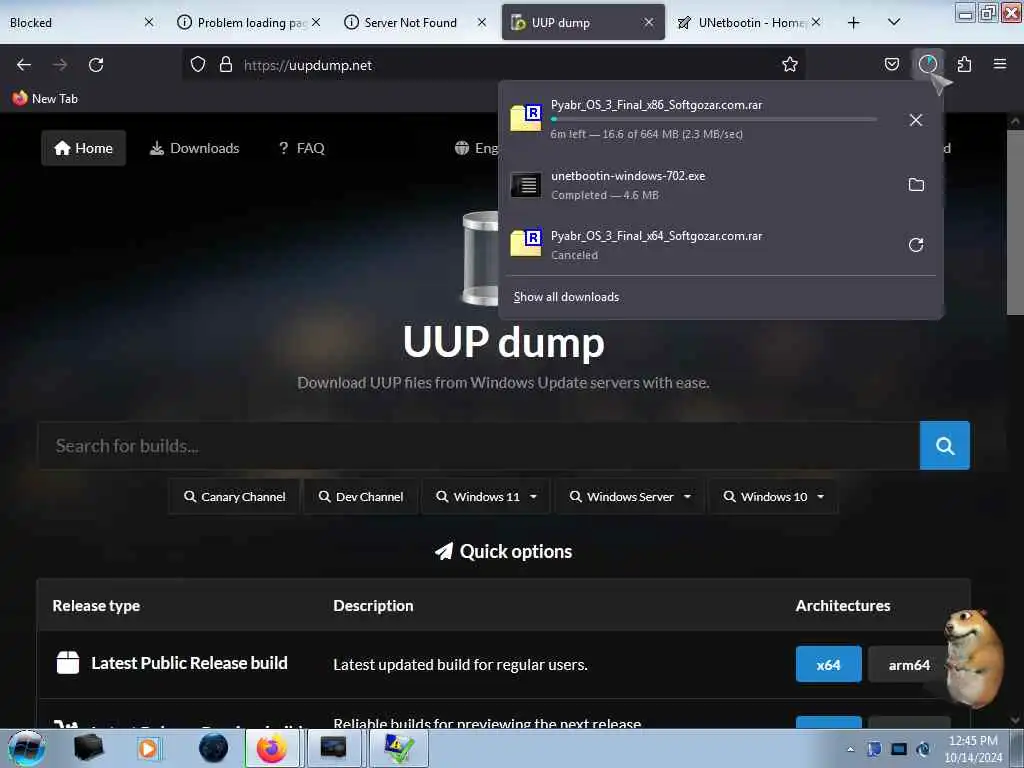Expand the Windows 10 dropdown

pyautogui.click(x=773, y=497)
